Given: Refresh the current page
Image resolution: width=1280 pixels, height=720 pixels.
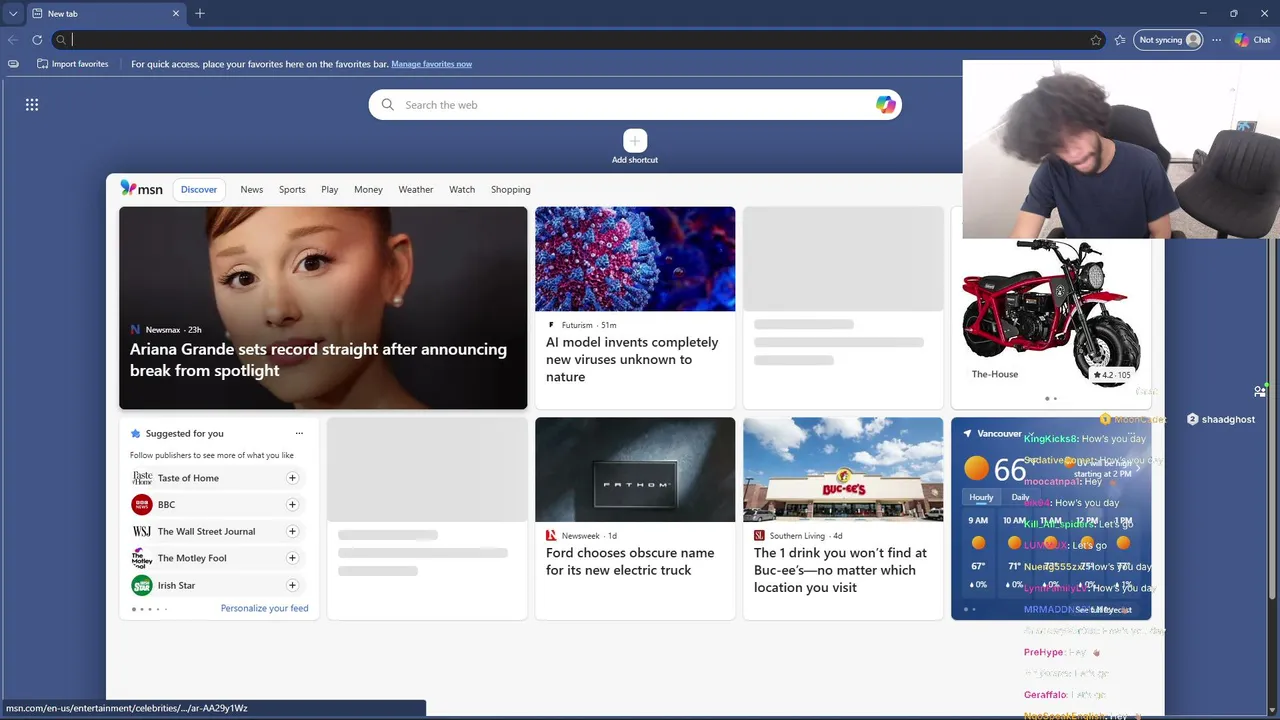Looking at the screenshot, I should click(x=37, y=40).
